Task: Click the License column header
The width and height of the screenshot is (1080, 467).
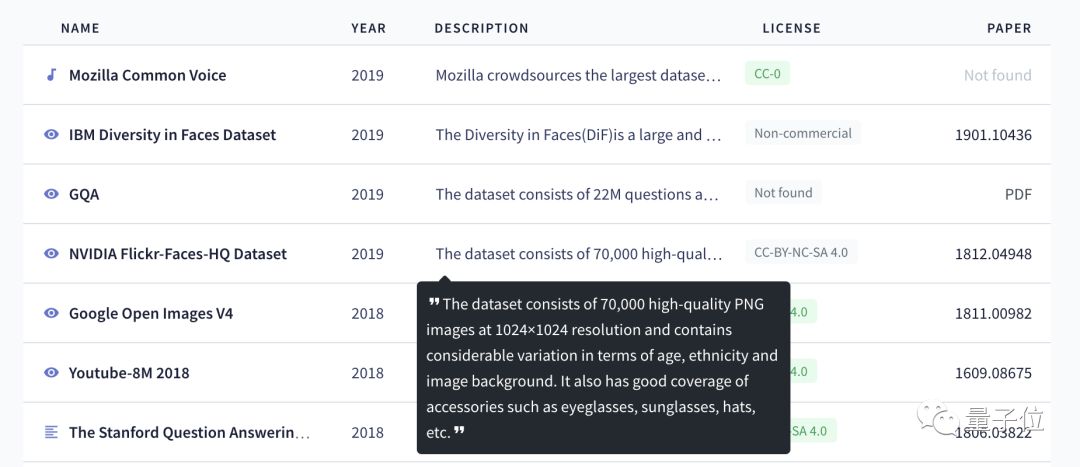Action: [x=791, y=28]
